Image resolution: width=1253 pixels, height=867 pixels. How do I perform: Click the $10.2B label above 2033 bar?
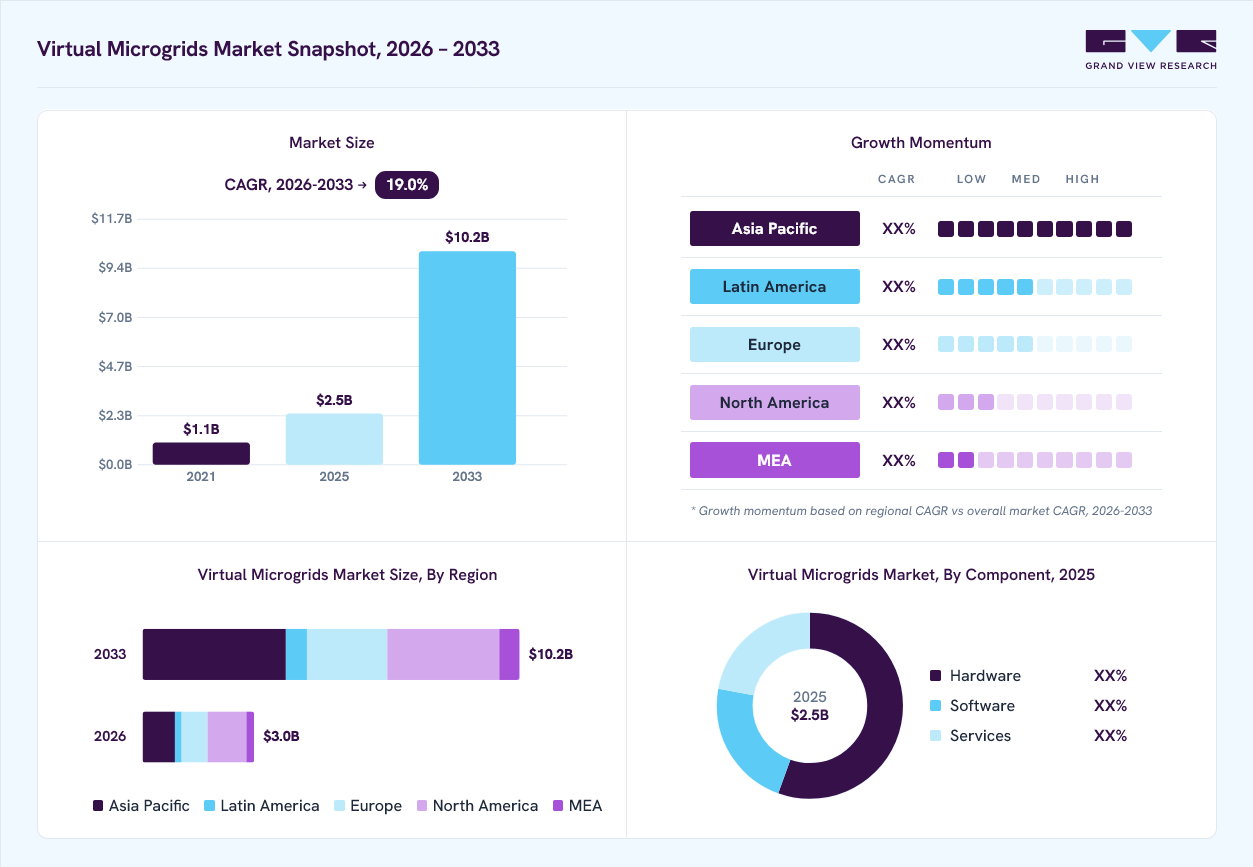tap(467, 237)
